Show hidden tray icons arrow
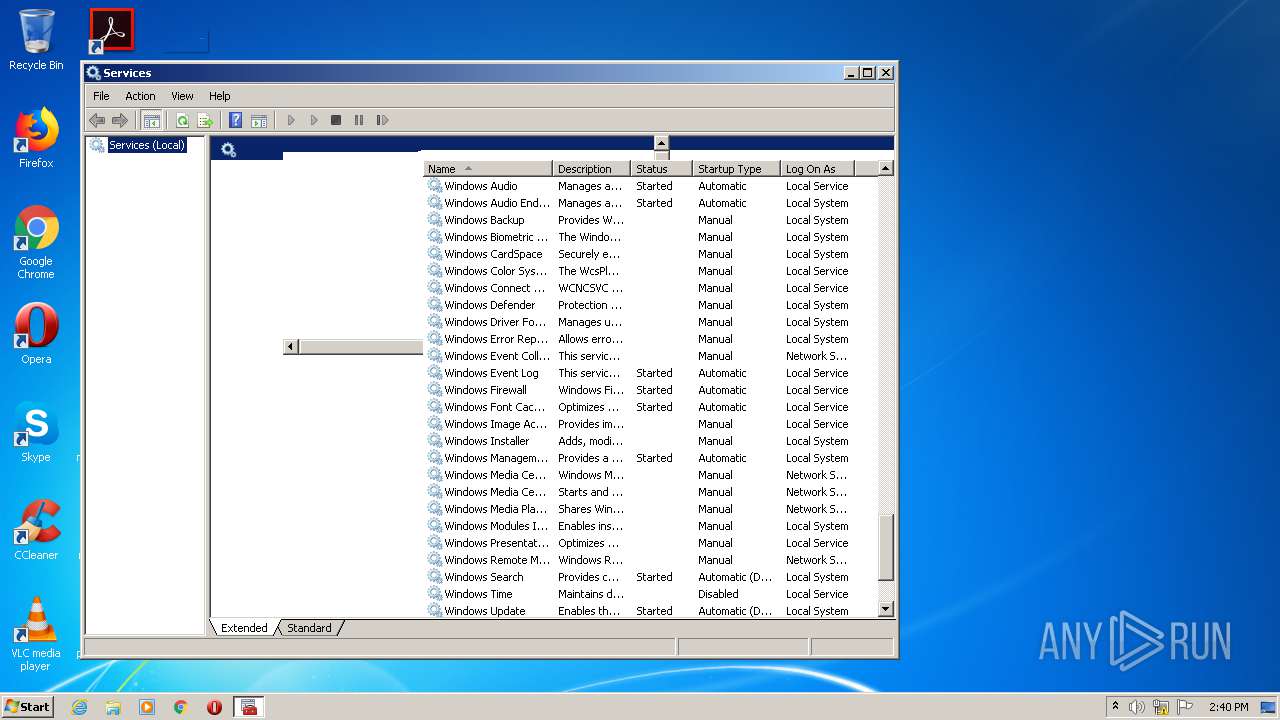Image resolution: width=1280 pixels, height=720 pixels. pos(1115,707)
